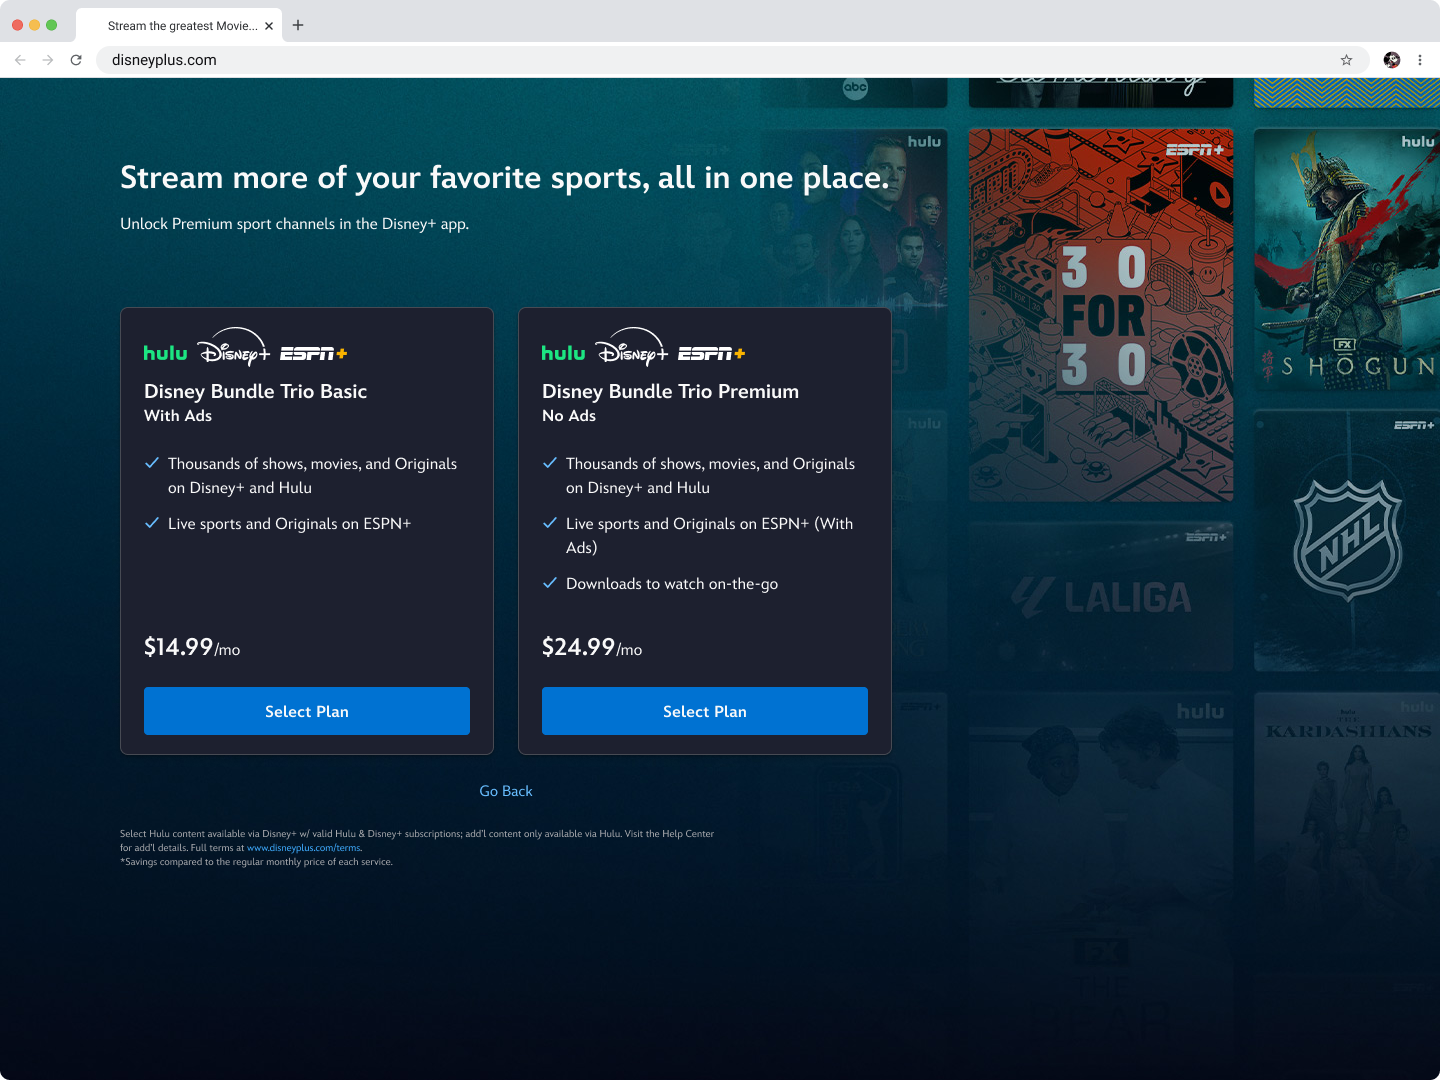This screenshot has width=1440, height=1080.
Task: Click the $14.99/mo price
Action: pos(192,647)
